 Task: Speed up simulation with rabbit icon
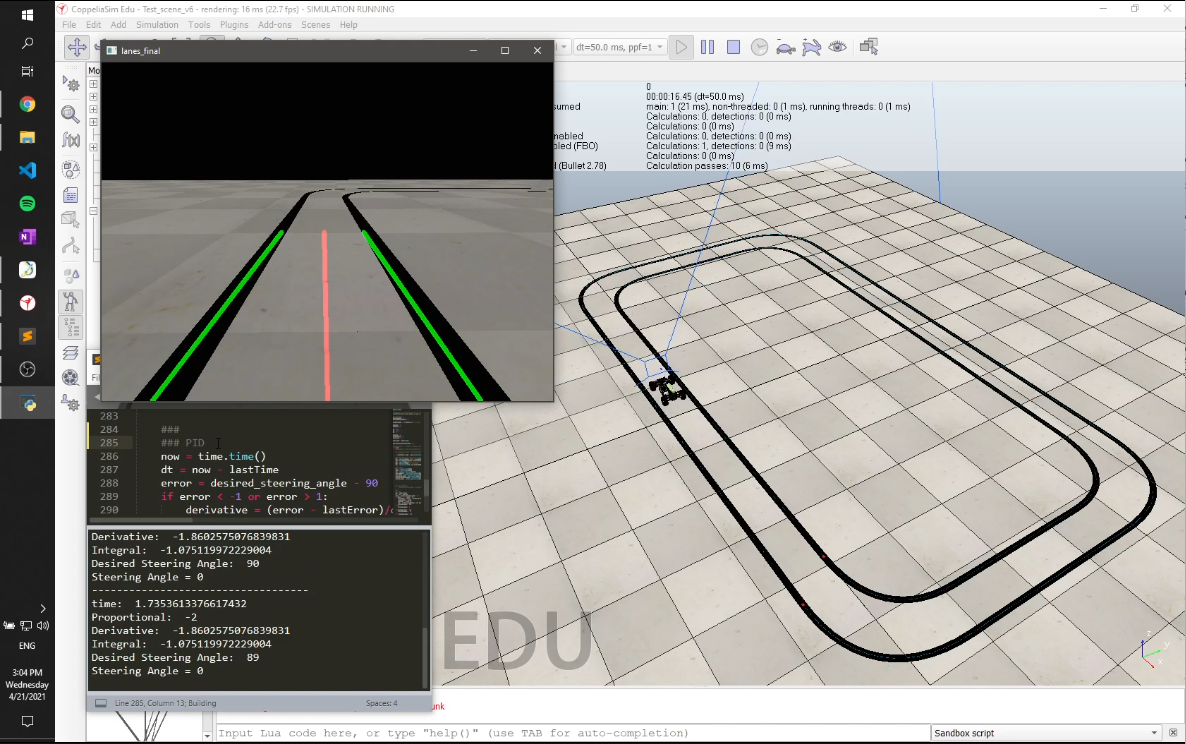click(812, 47)
